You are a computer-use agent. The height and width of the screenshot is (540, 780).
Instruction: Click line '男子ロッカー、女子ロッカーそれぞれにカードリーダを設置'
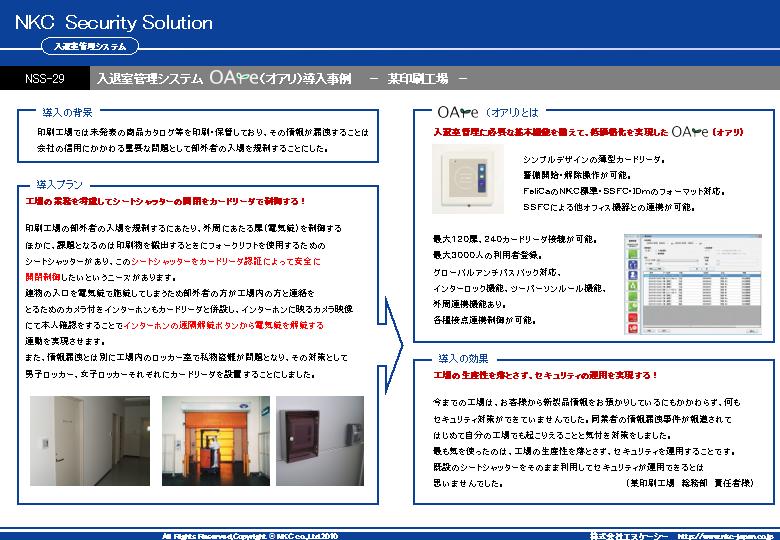[x=170, y=374]
